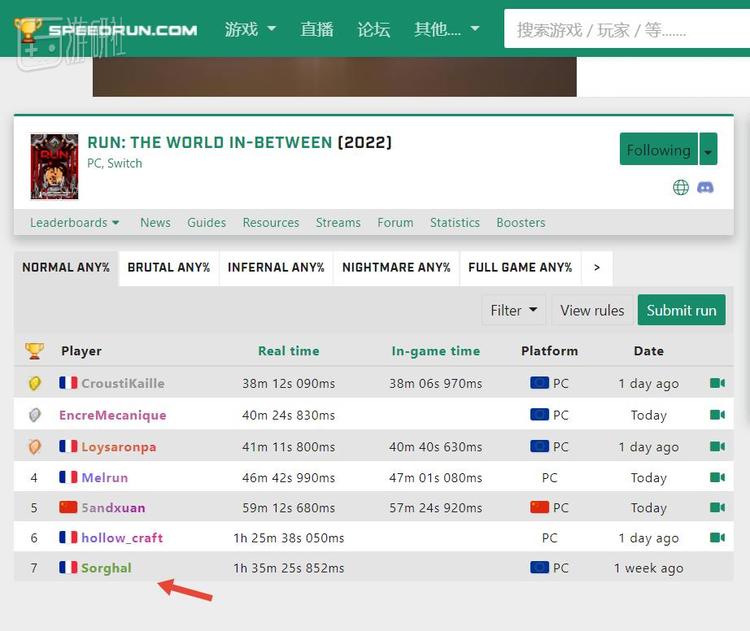Open the Boosters link
This screenshot has height=631, width=750.
coord(521,222)
